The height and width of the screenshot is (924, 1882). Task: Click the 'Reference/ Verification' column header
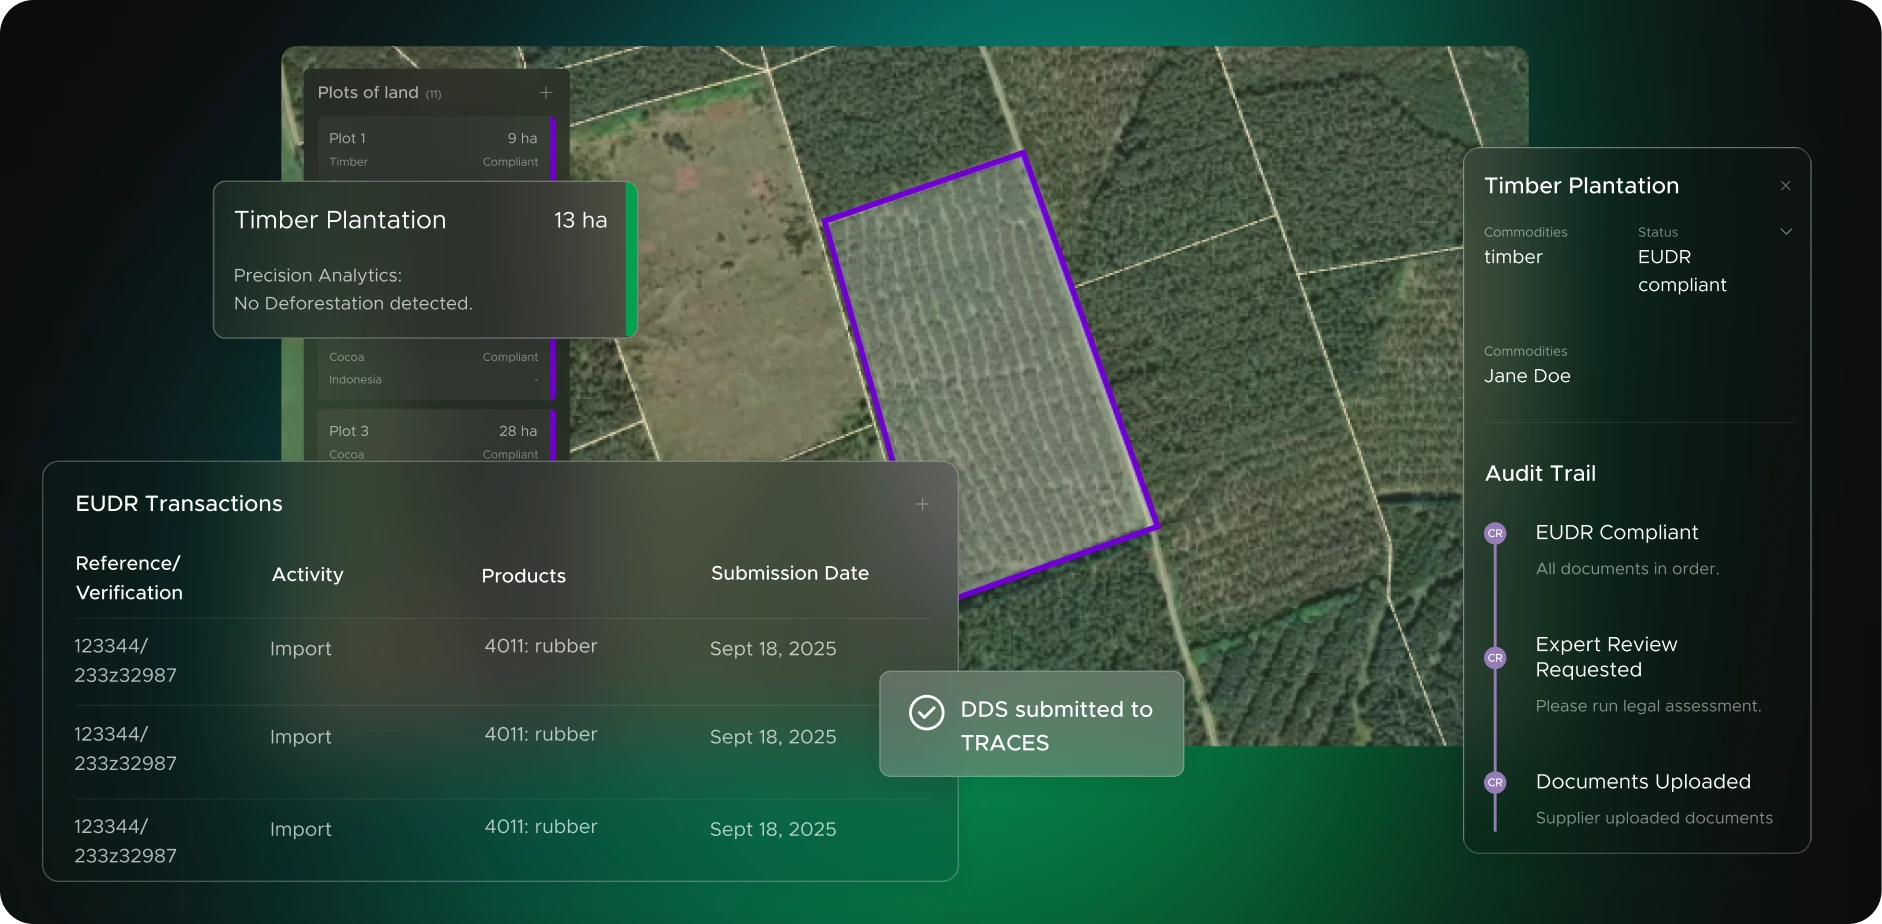click(x=129, y=578)
